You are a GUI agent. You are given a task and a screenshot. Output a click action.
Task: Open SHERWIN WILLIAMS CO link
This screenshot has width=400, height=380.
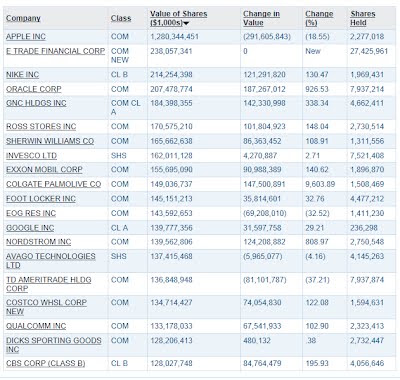click(50, 141)
